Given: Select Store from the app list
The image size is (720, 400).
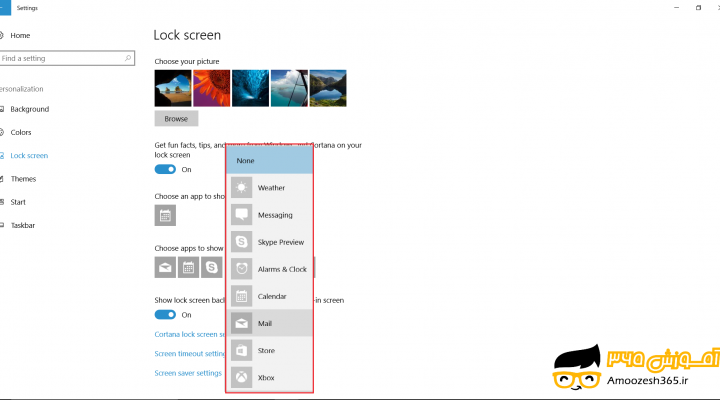Looking at the screenshot, I should 270,350.
